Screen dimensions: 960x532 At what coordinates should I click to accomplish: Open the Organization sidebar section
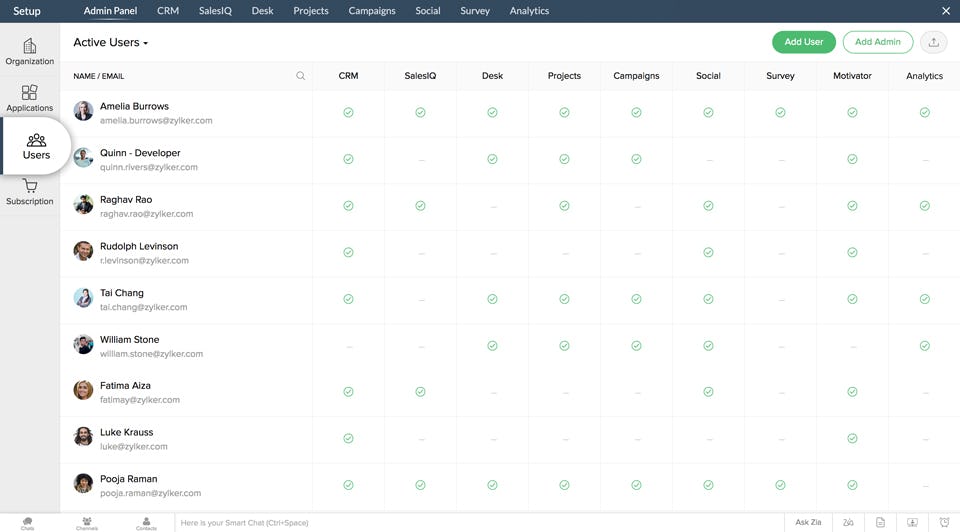(x=29, y=51)
